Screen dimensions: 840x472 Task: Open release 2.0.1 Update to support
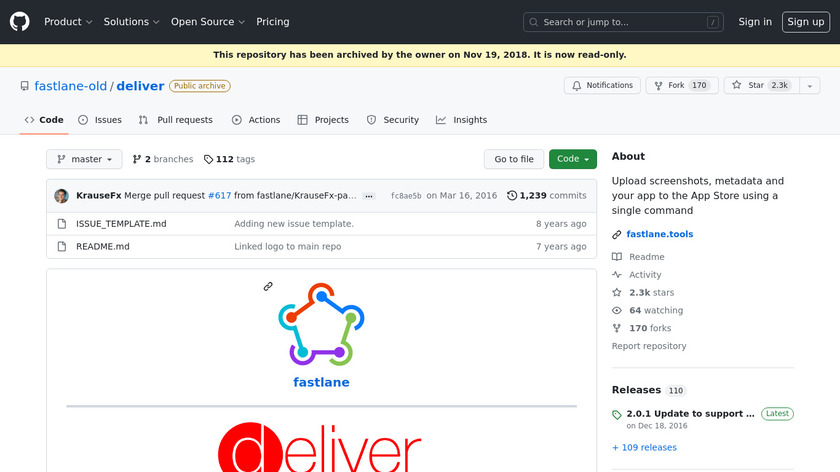[x=691, y=414]
